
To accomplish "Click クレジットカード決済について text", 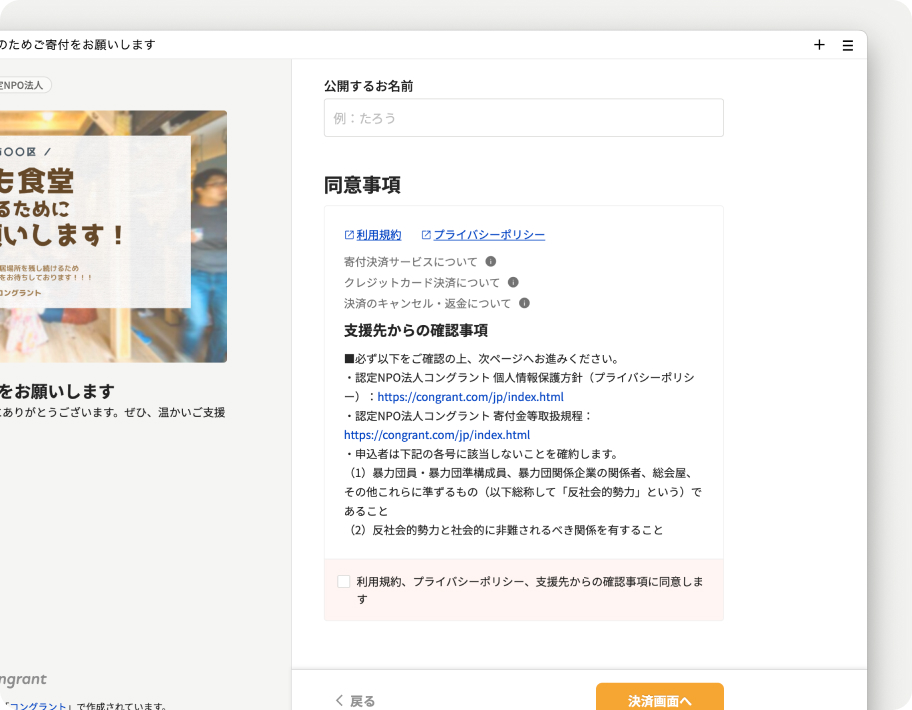I will pyautogui.click(x=422, y=283).
